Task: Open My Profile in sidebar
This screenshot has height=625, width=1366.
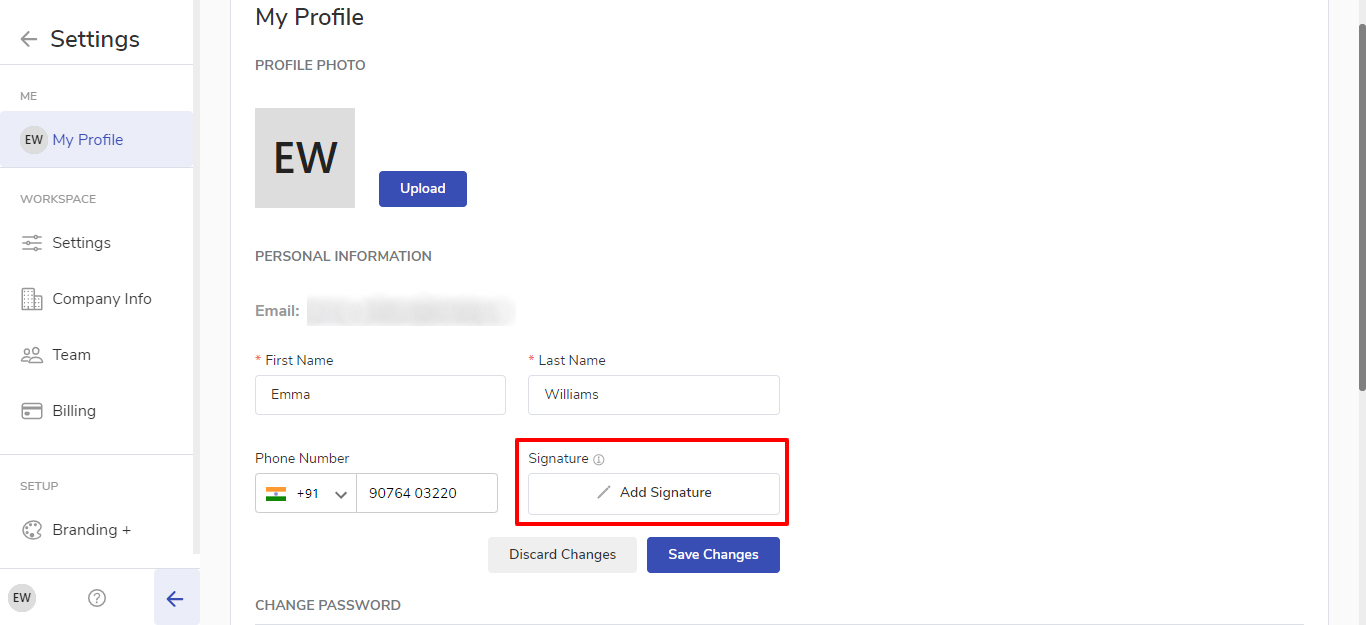Action: coord(88,140)
